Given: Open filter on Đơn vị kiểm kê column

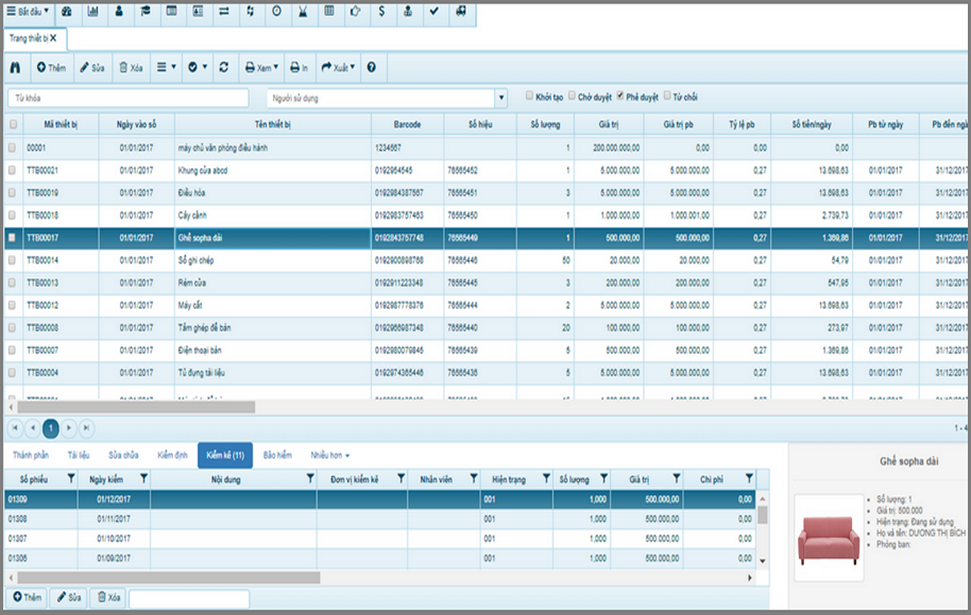Looking at the screenshot, I should pos(401,479).
